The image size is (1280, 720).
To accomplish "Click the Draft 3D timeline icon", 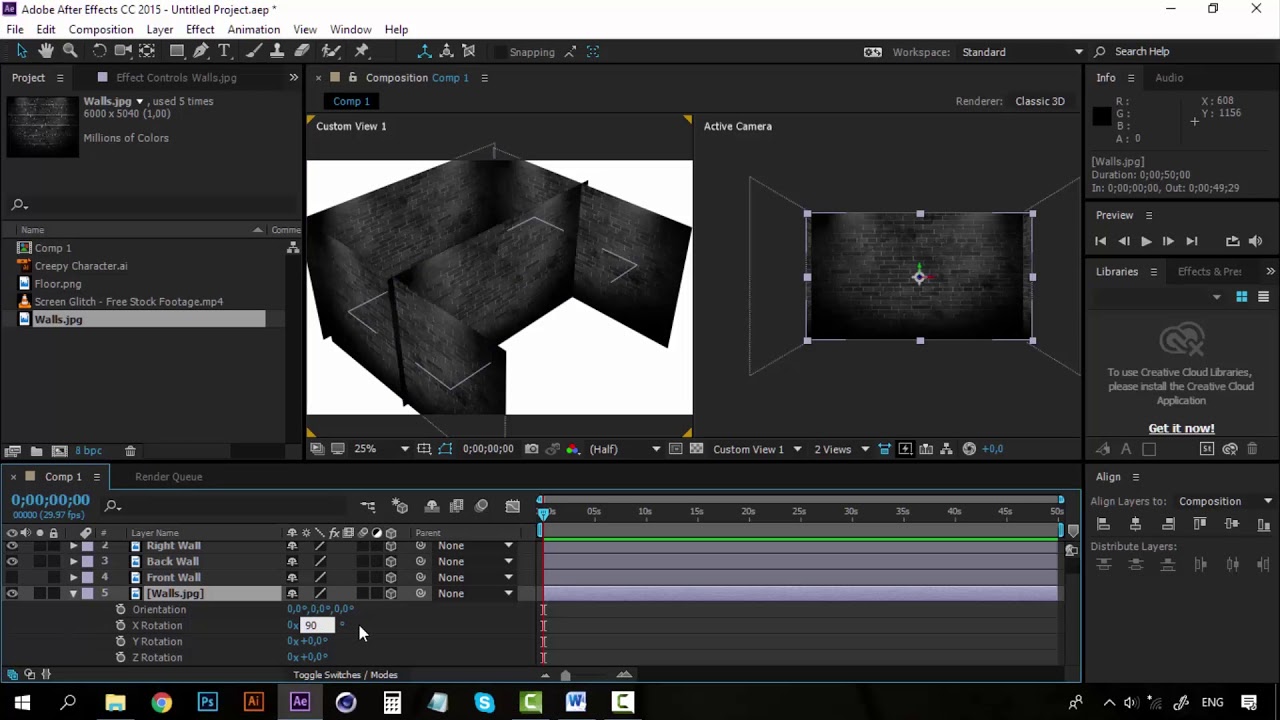I will pyautogui.click(x=400, y=507).
